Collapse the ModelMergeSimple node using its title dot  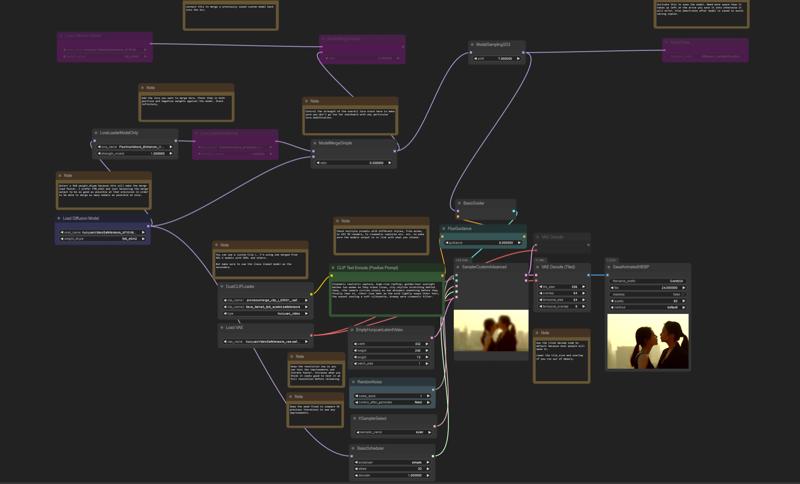pos(315,143)
